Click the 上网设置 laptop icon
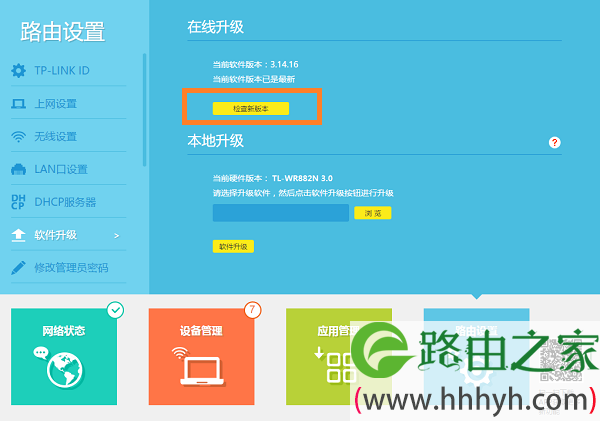The image size is (600, 421). pyautogui.click(x=18, y=104)
